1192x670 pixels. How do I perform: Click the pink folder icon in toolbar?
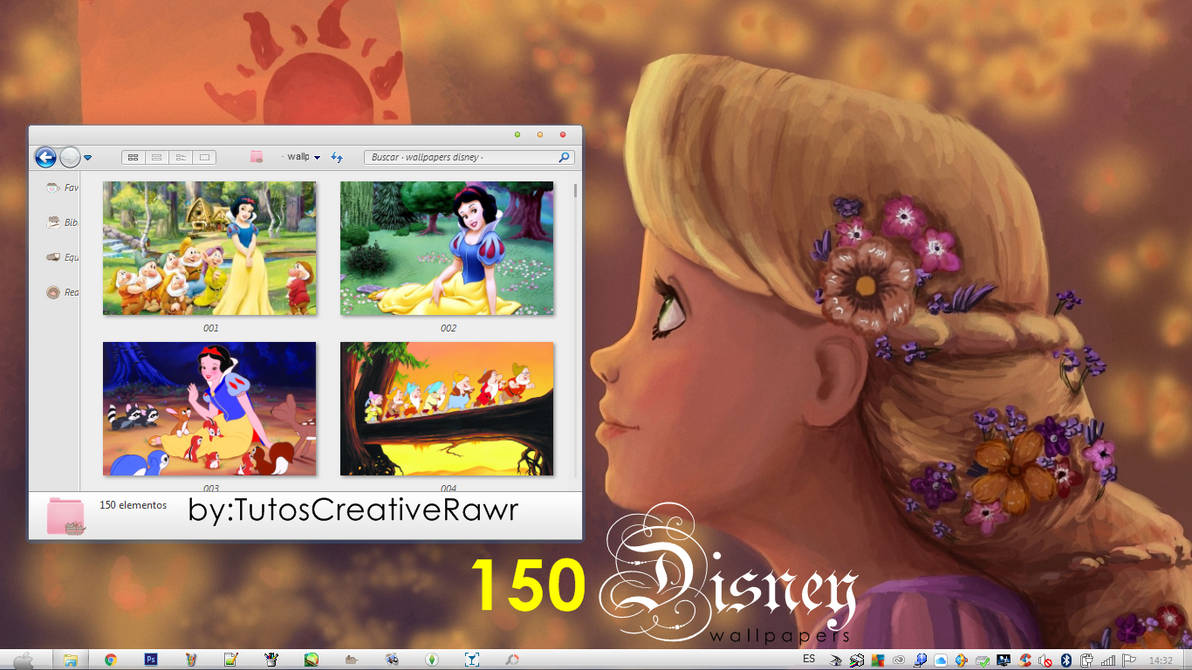point(256,157)
